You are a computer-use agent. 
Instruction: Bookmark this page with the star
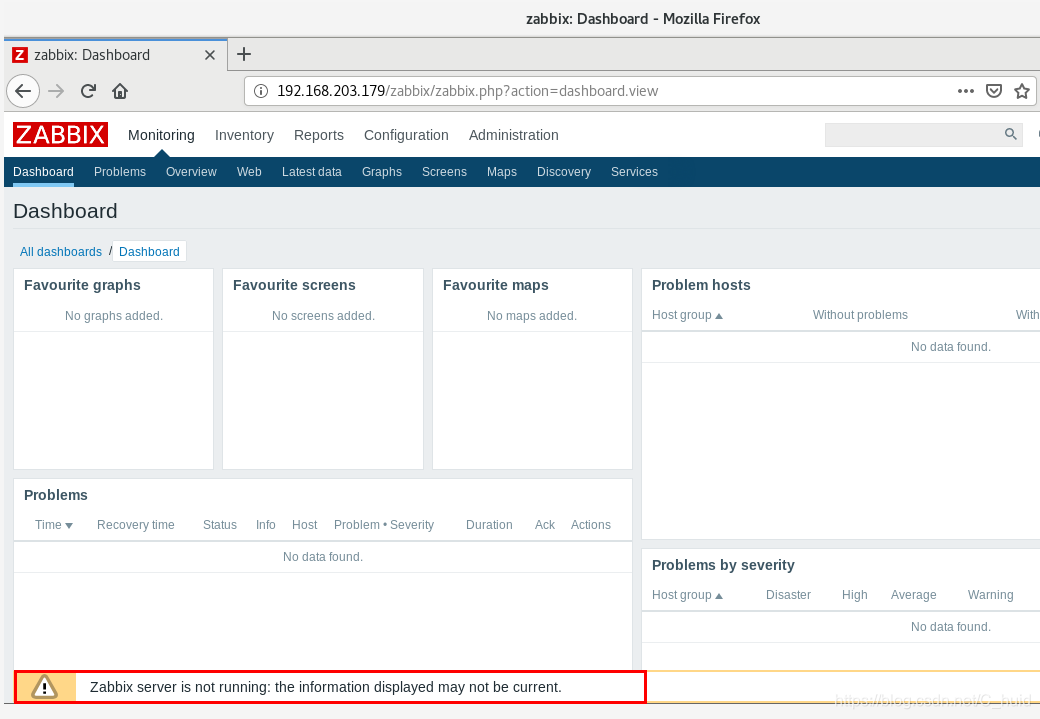click(1022, 91)
